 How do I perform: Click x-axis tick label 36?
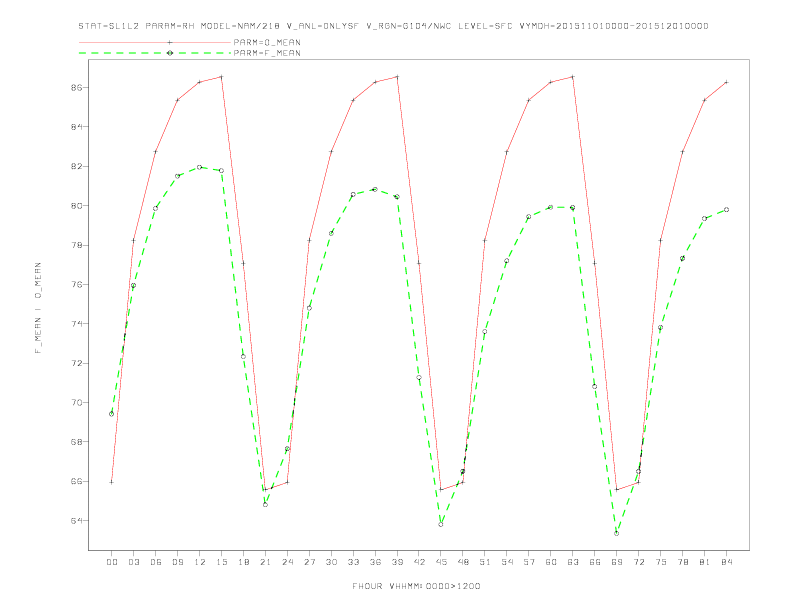375,562
